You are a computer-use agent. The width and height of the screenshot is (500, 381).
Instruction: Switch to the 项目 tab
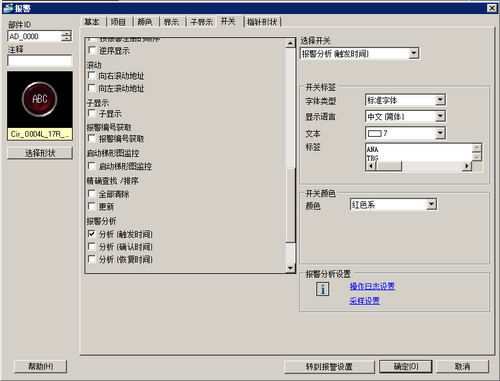[118, 22]
